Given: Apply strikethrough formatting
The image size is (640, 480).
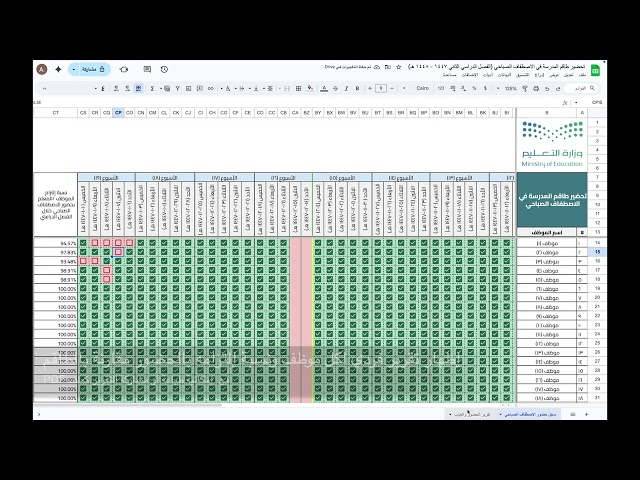Looking at the screenshot, I should pyautogui.click(x=335, y=88).
